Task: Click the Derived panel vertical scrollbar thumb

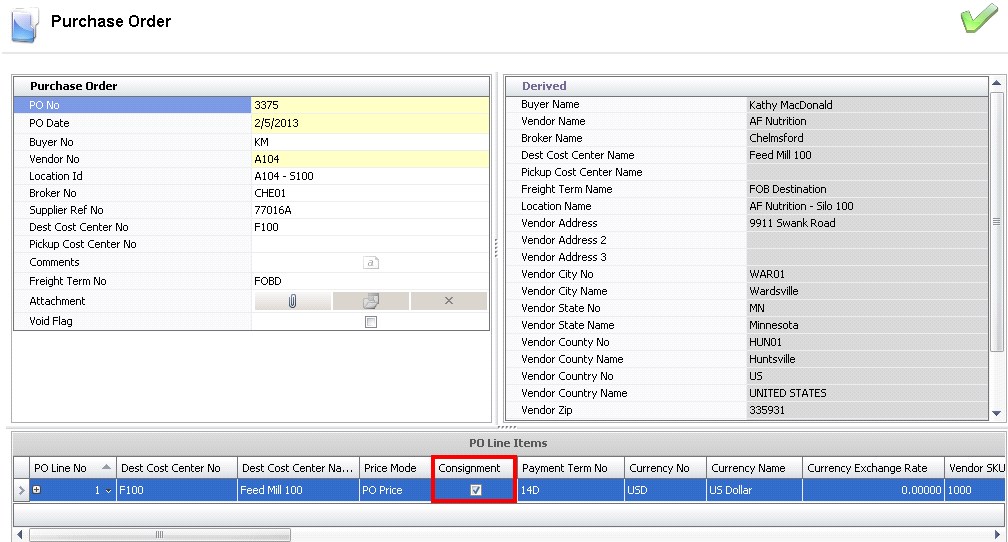Action: pos(996,222)
